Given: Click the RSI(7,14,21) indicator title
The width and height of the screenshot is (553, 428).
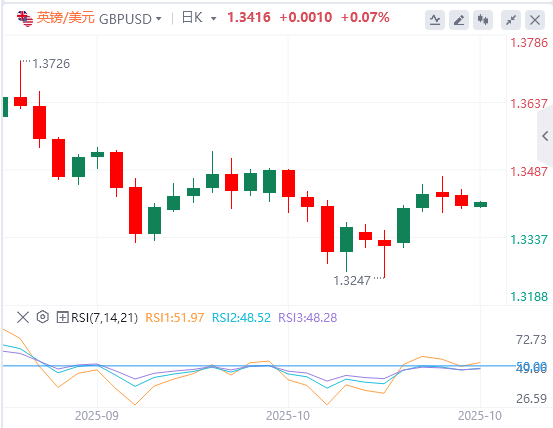Looking at the screenshot, I should (x=104, y=318).
